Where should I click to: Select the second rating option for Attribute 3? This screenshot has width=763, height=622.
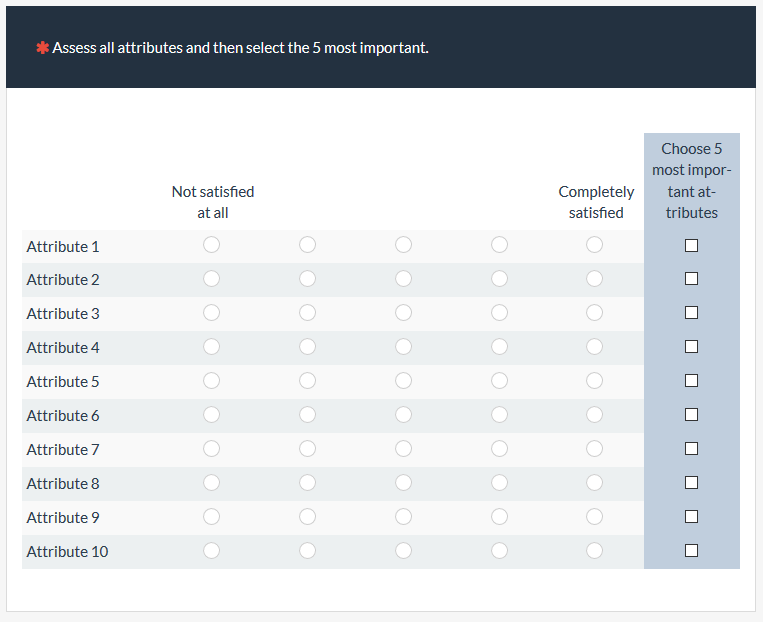click(x=307, y=313)
